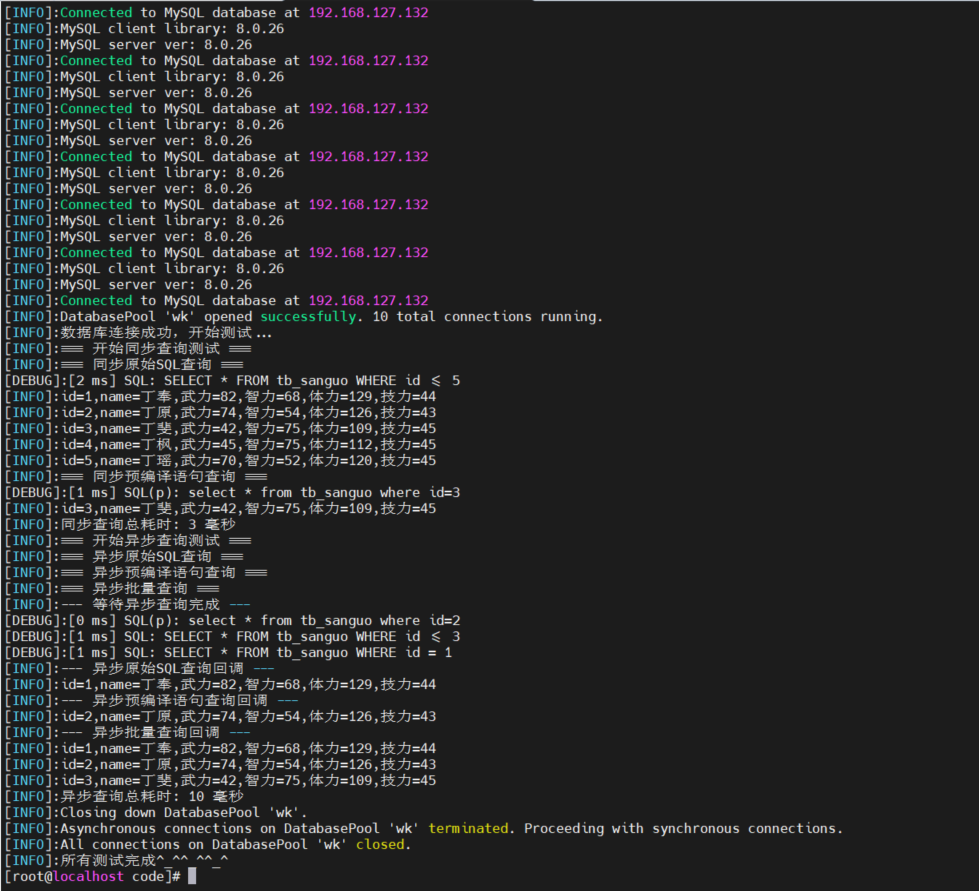Click the "Asynchronous connections on DatabasePool" line
This screenshot has width=979, height=891.
[424, 829]
